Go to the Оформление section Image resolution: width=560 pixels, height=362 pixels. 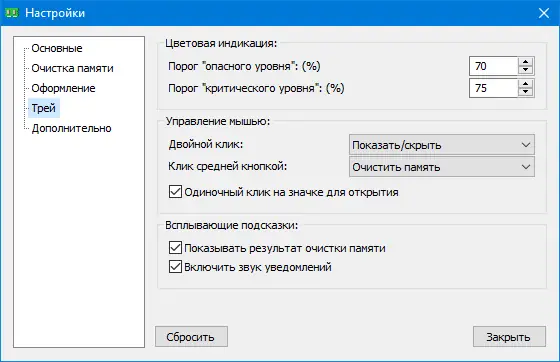tap(64, 88)
